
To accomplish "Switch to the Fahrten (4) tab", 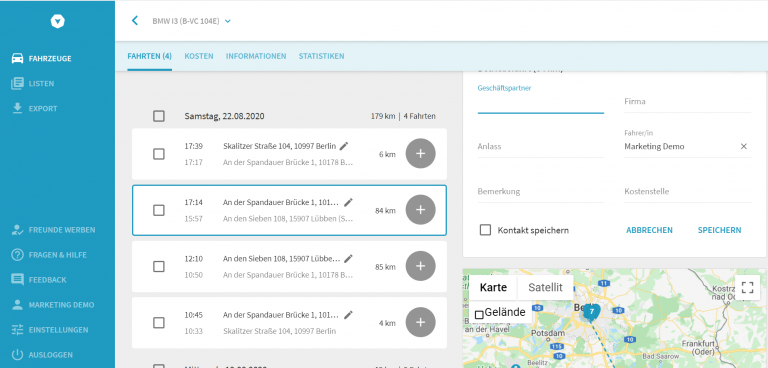I will point(149,56).
